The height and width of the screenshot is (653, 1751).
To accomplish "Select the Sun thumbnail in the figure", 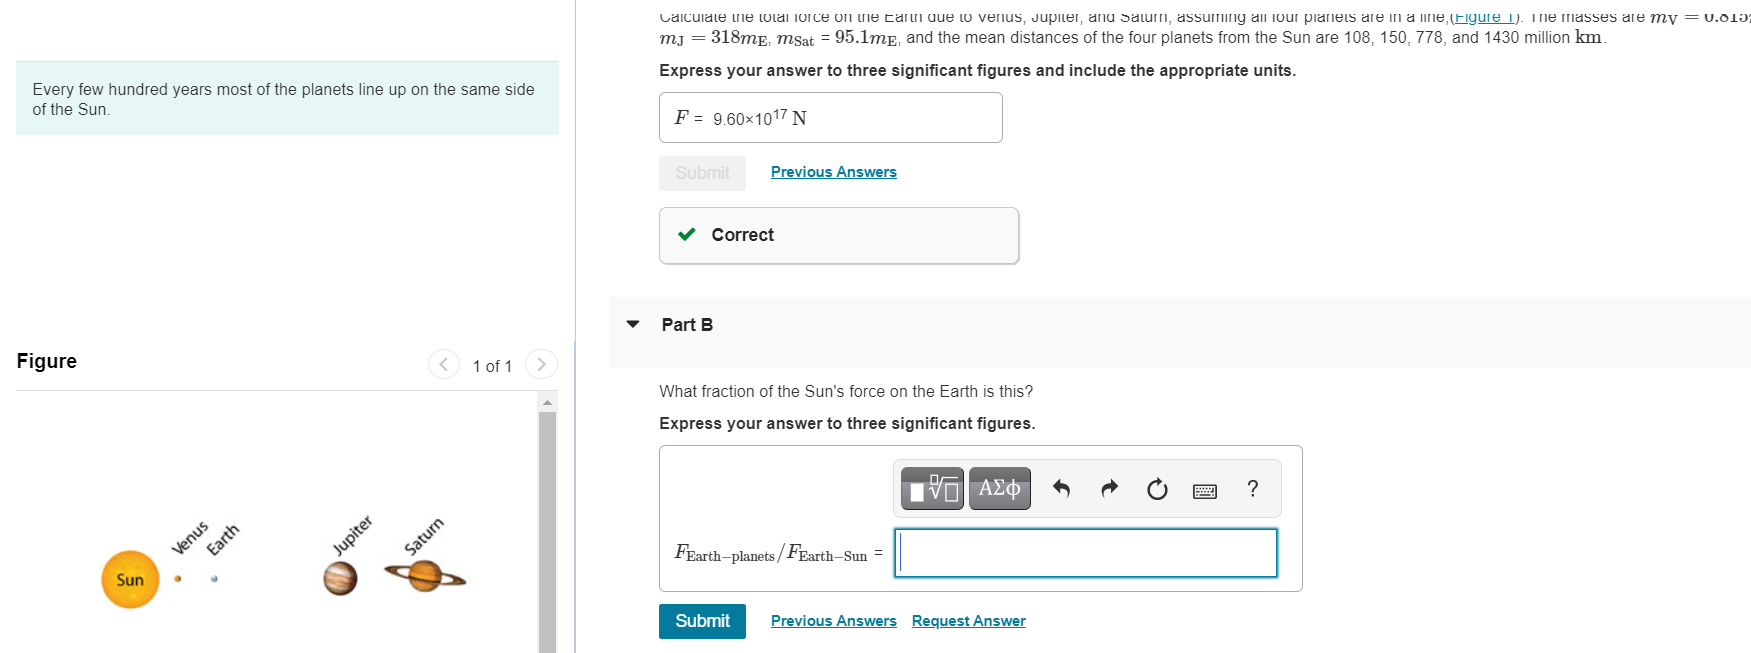I will [x=129, y=579].
